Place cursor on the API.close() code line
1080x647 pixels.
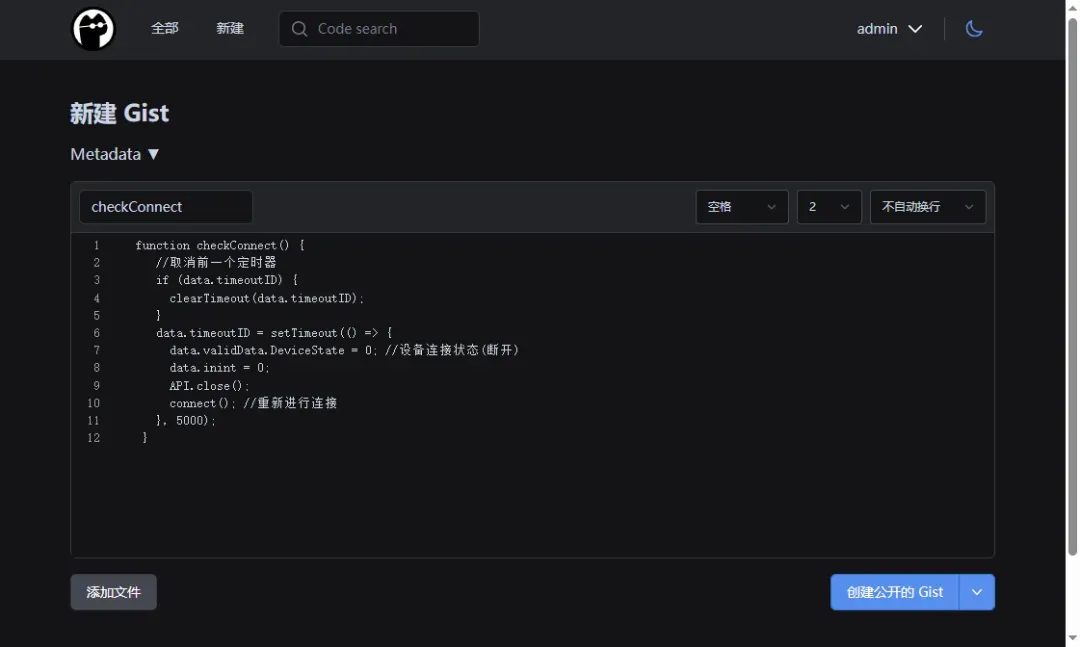(x=210, y=386)
